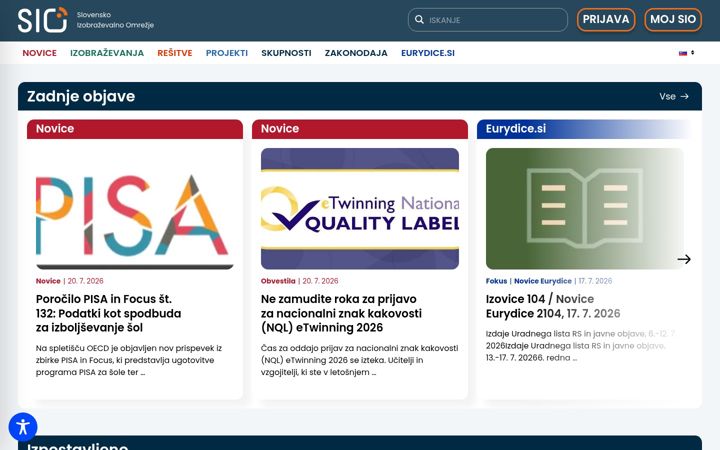The height and width of the screenshot is (450, 720).
Task: Open the PISA logo thumbnail
Action: click(135, 208)
